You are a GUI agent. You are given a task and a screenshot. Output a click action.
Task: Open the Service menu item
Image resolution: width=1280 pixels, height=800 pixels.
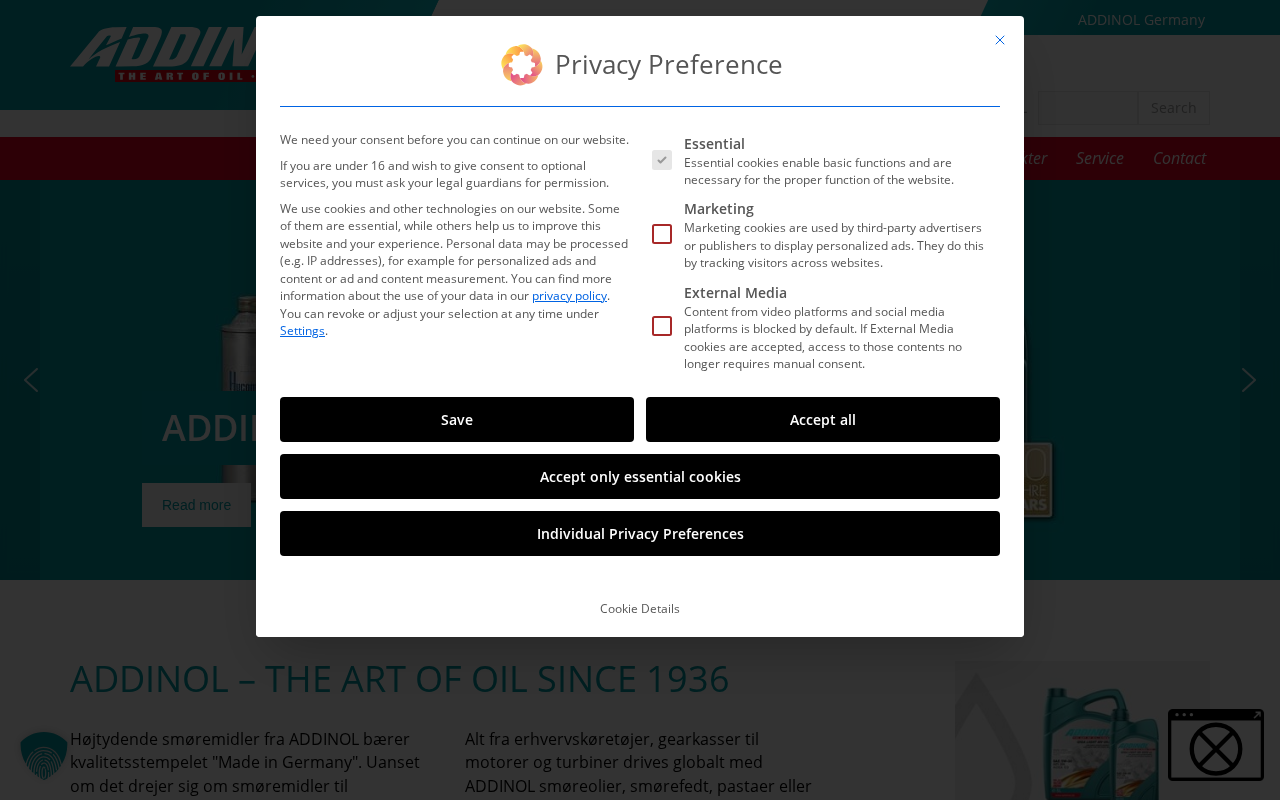(1099, 158)
